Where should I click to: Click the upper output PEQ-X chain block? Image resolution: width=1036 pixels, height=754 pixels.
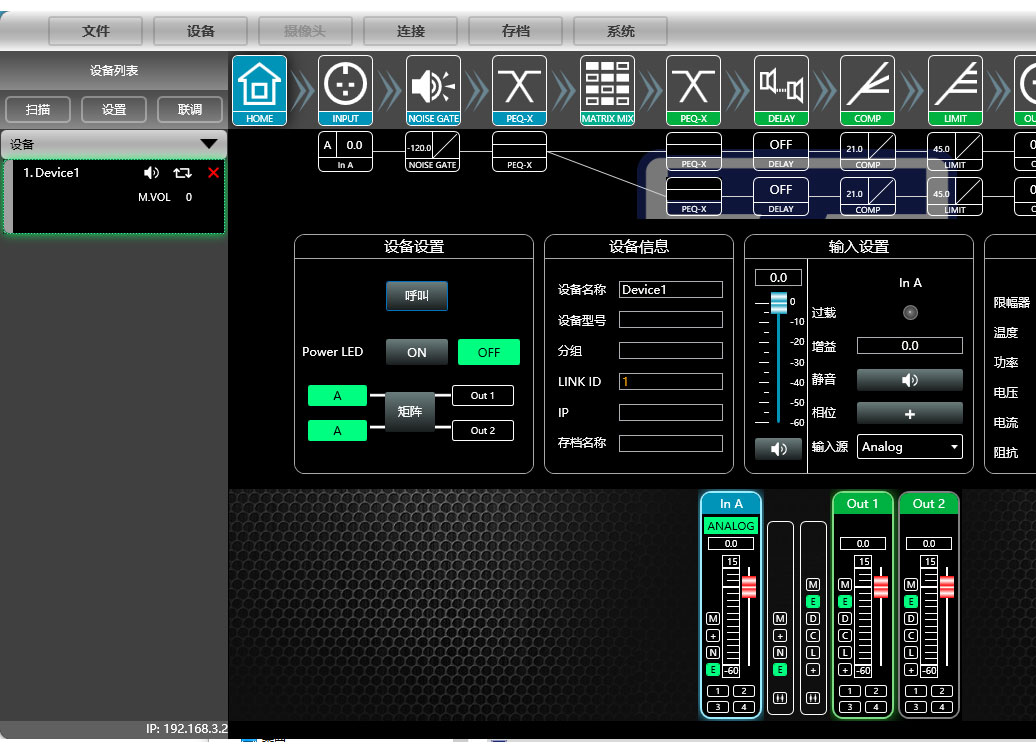click(693, 151)
